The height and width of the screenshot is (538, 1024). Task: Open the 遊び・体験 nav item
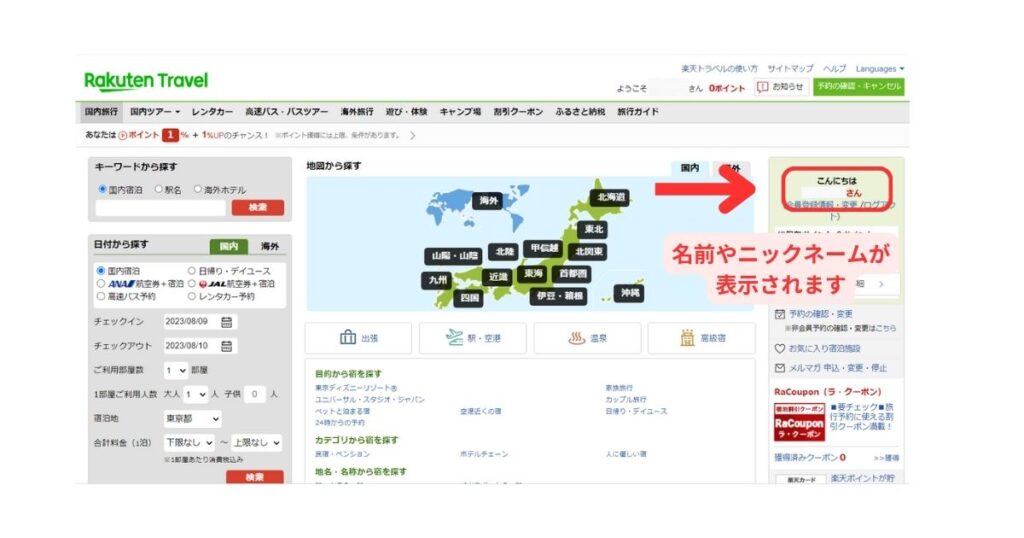pyautogui.click(x=406, y=112)
